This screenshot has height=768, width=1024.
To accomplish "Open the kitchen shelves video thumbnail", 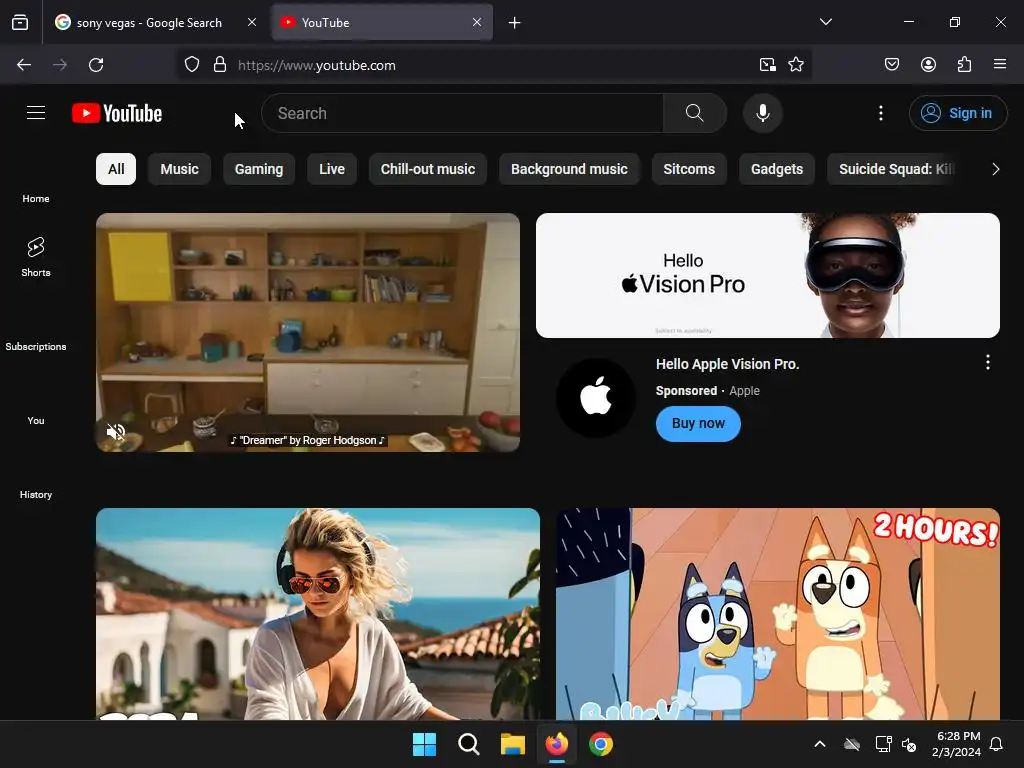I will click(x=308, y=332).
